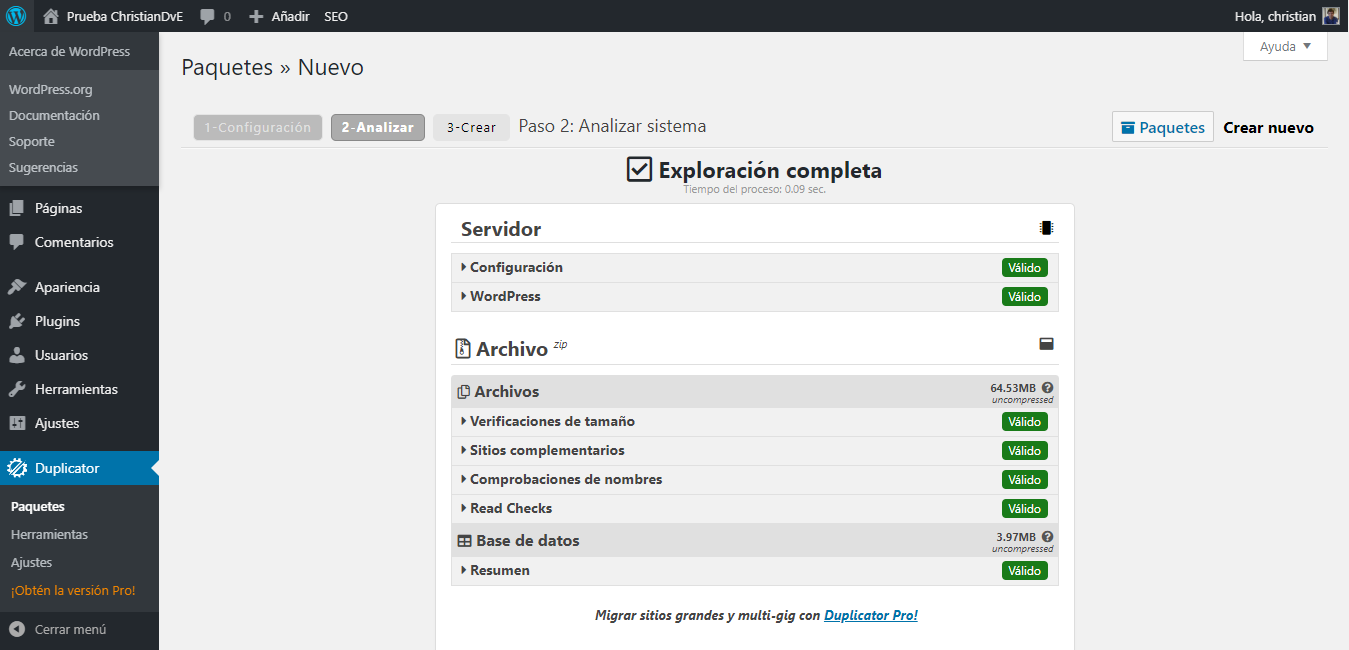The height and width of the screenshot is (650, 1349).
Task: Select the 1-Configuración step
Action: pos(258,128)
